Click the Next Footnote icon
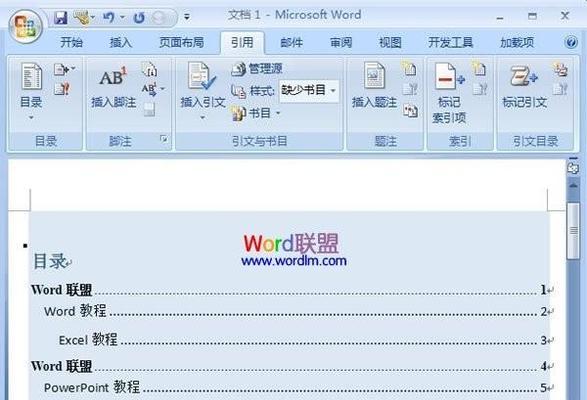The height and width of the screenshot is (400, 587). point(149,89)
